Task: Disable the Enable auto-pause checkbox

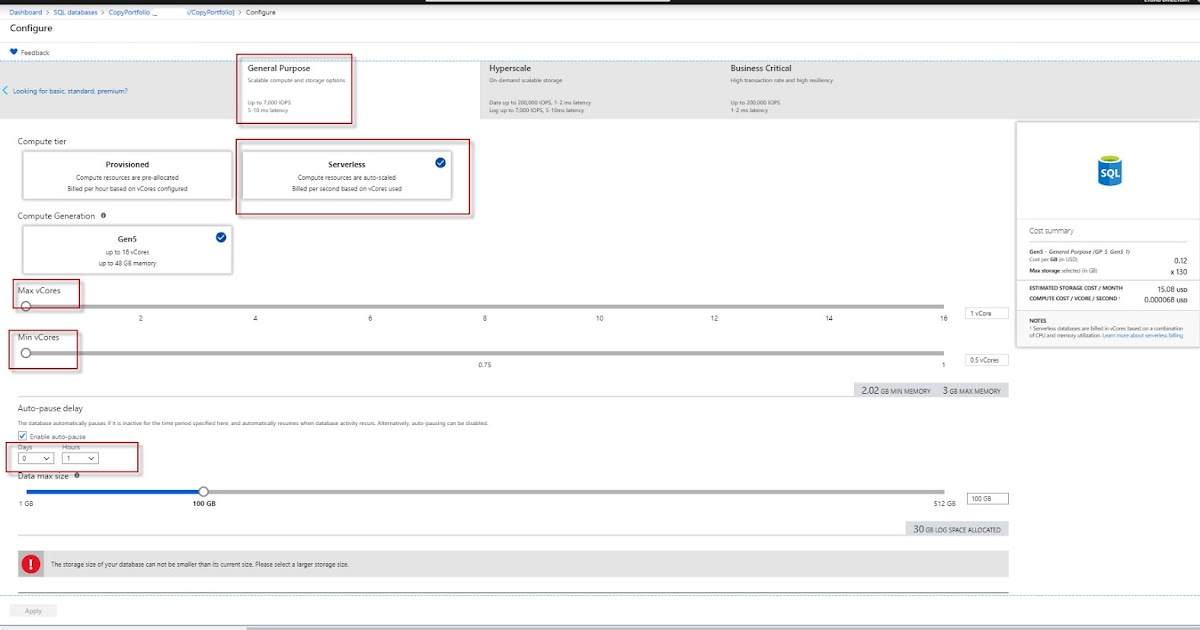Action: (24, 437)
